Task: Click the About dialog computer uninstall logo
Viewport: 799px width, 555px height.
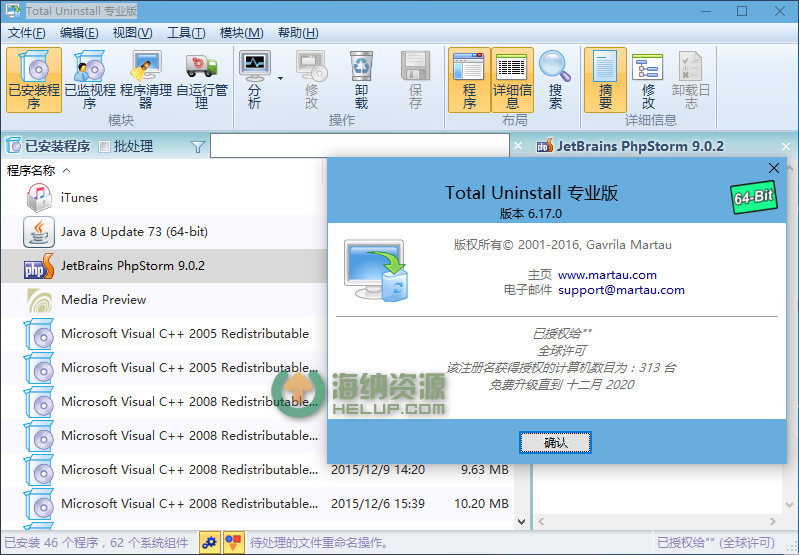Action: pos(376,270)
